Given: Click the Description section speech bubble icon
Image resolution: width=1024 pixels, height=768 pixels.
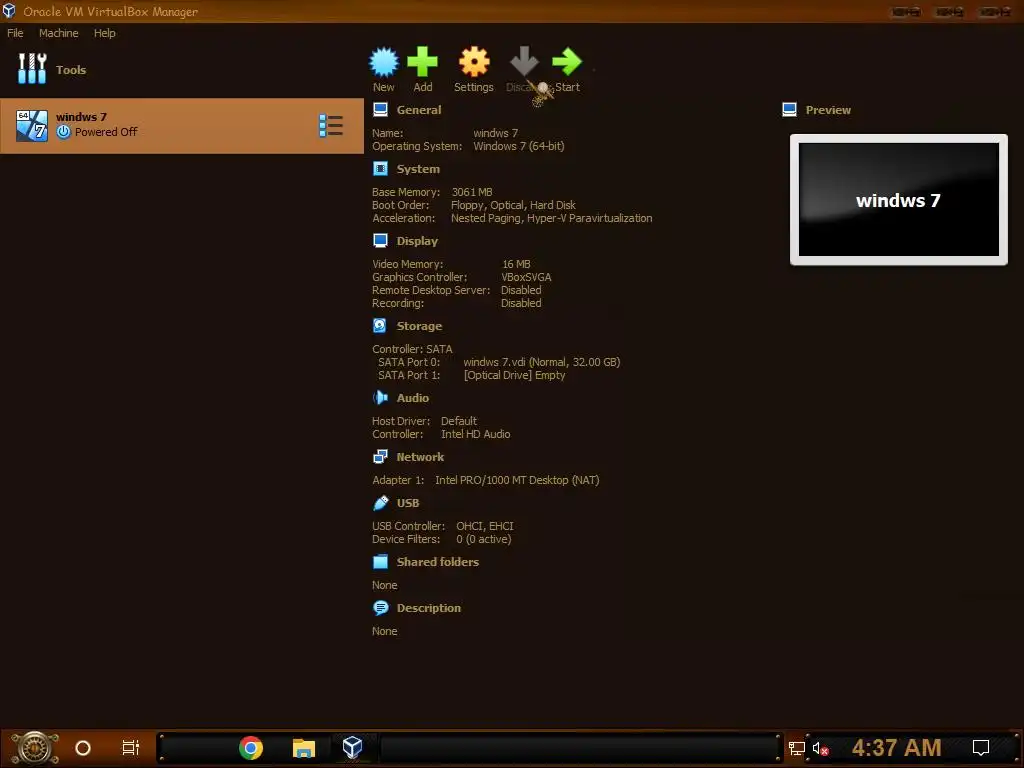Looking at the screenshot, I should [380, 607].
